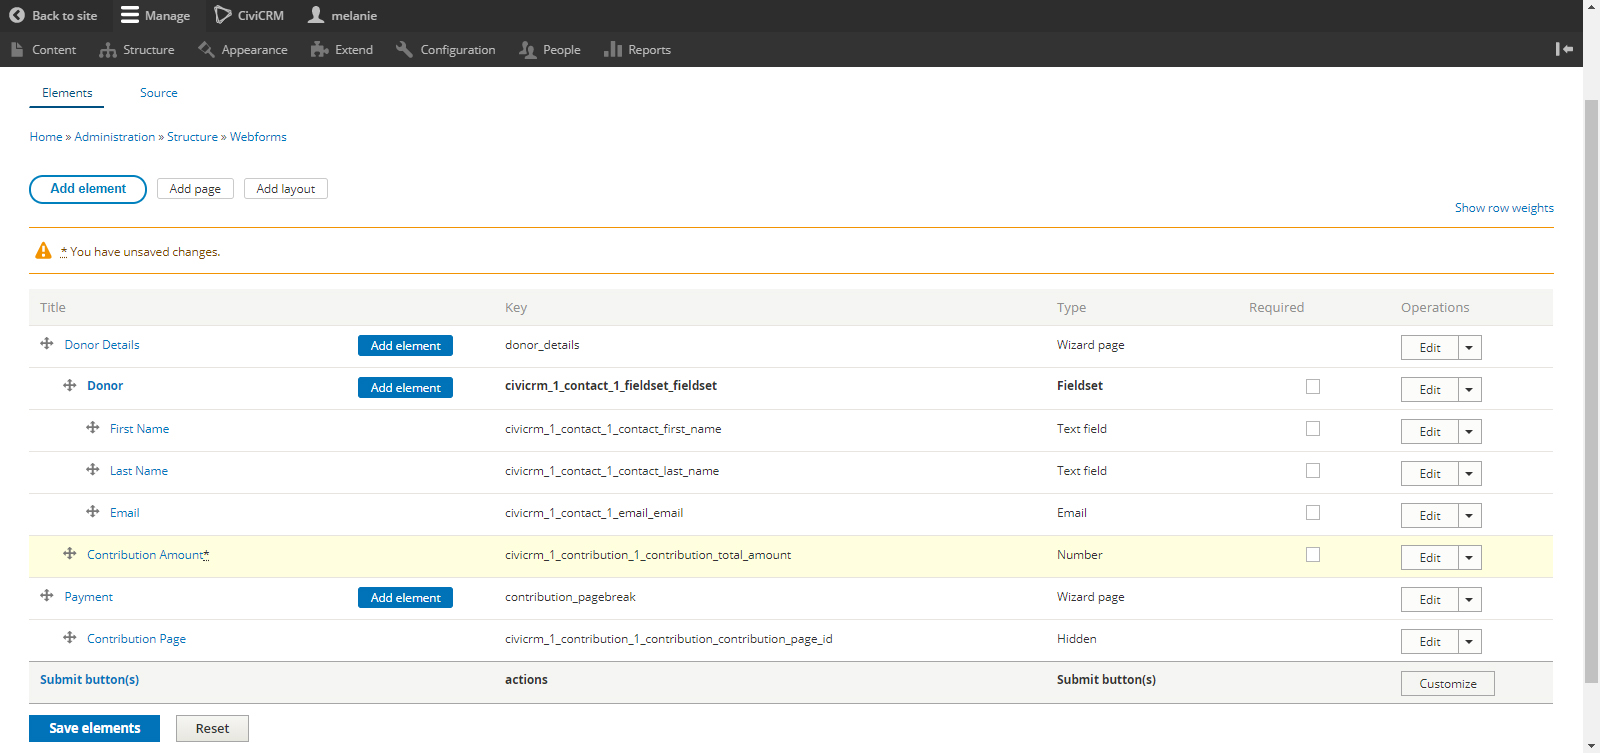The height and width of the screenshot is (753, 1600).
Task: Toggle toolbar orientation with the arrow icon
Action: point(1565,49)
